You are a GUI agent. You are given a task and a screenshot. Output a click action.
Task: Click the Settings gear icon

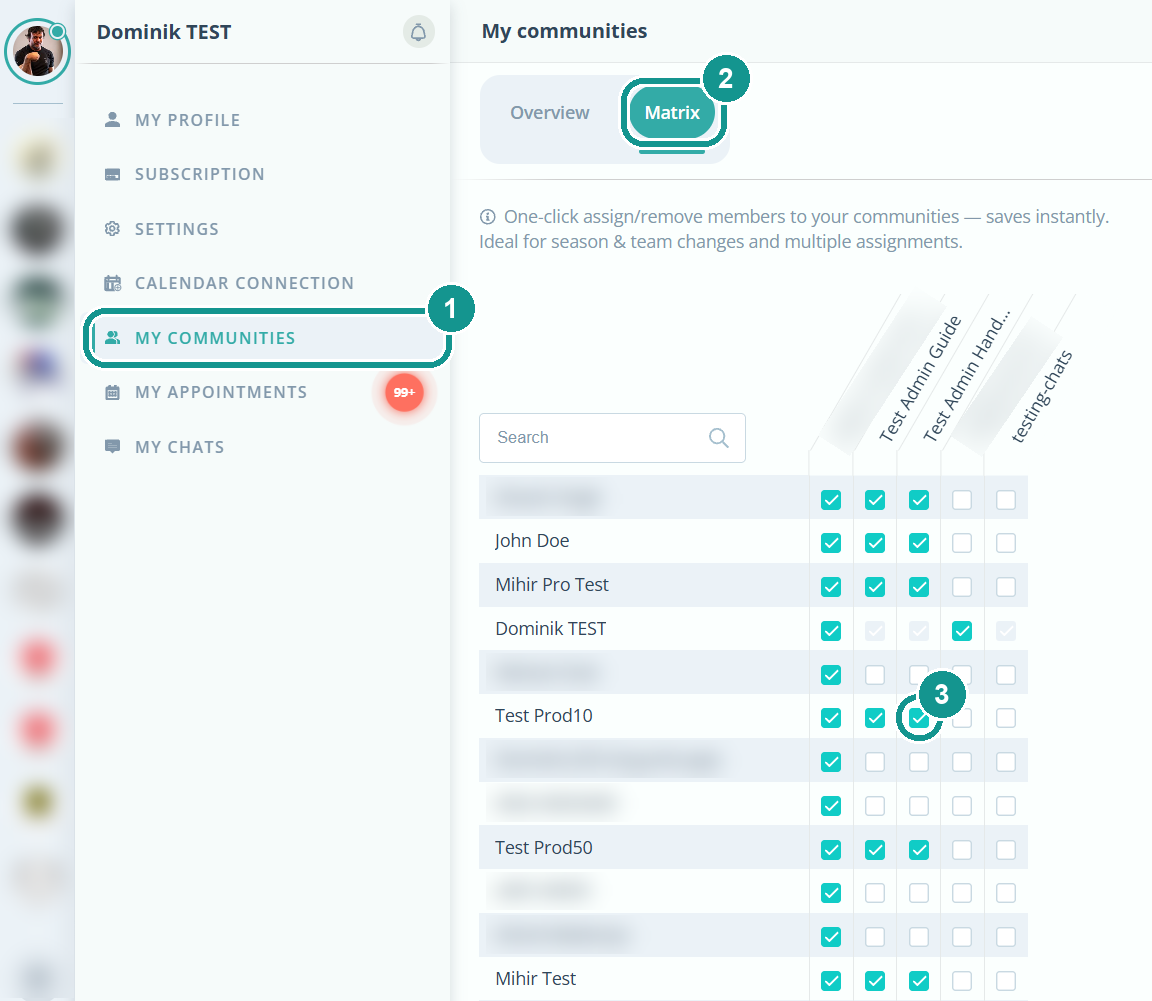click(112, 229)
